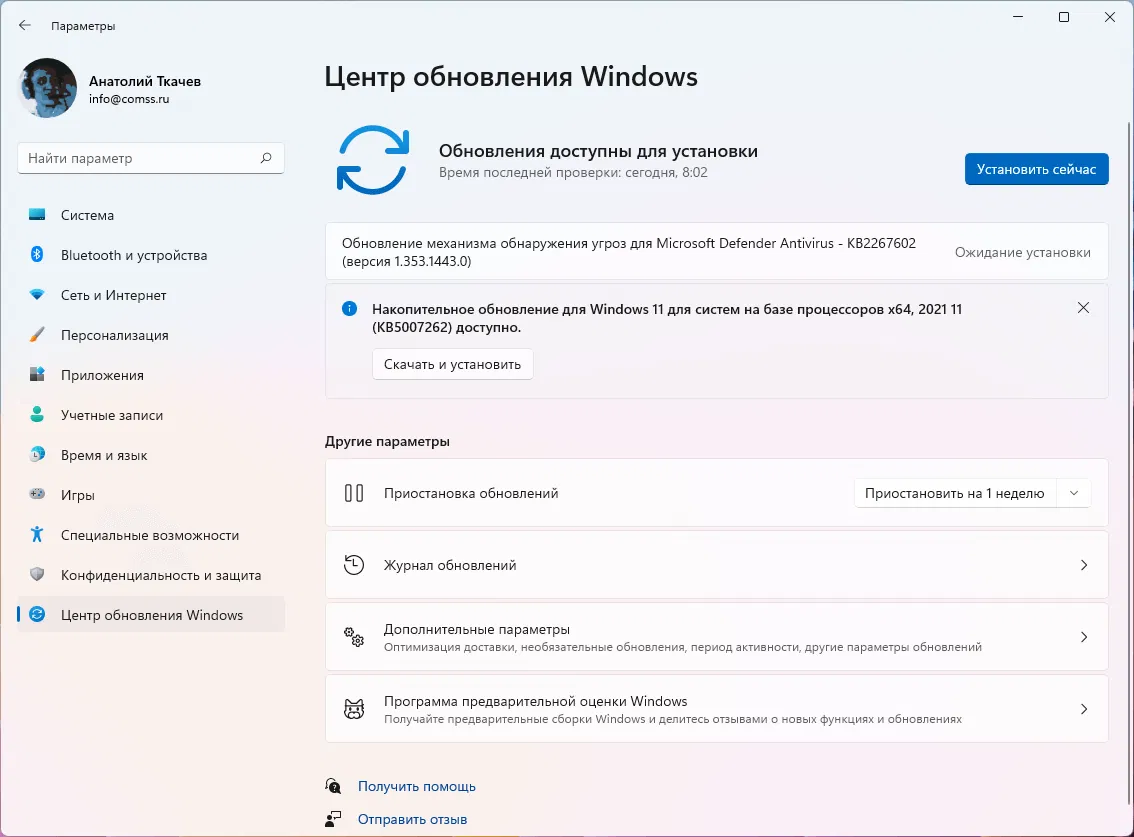Click the back arrow at top left
Screen dimensions: 1134x837
[24, 25]
